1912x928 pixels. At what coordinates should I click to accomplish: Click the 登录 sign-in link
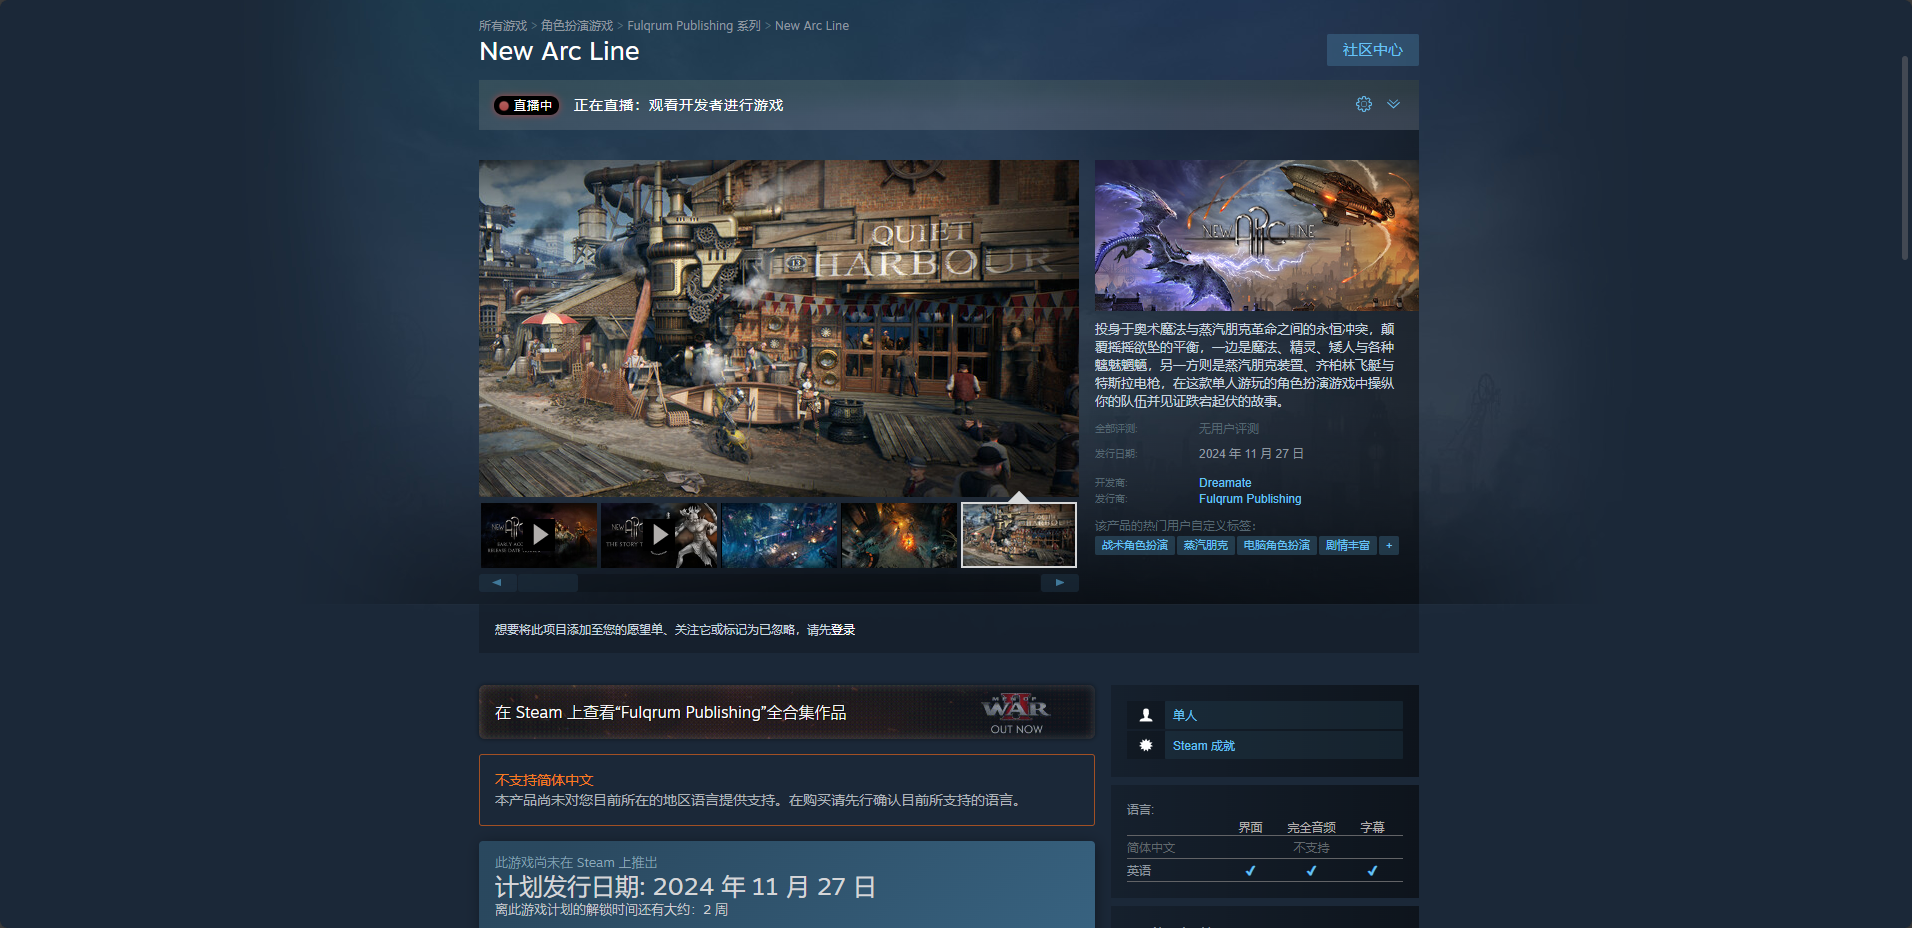pos(843,630)
